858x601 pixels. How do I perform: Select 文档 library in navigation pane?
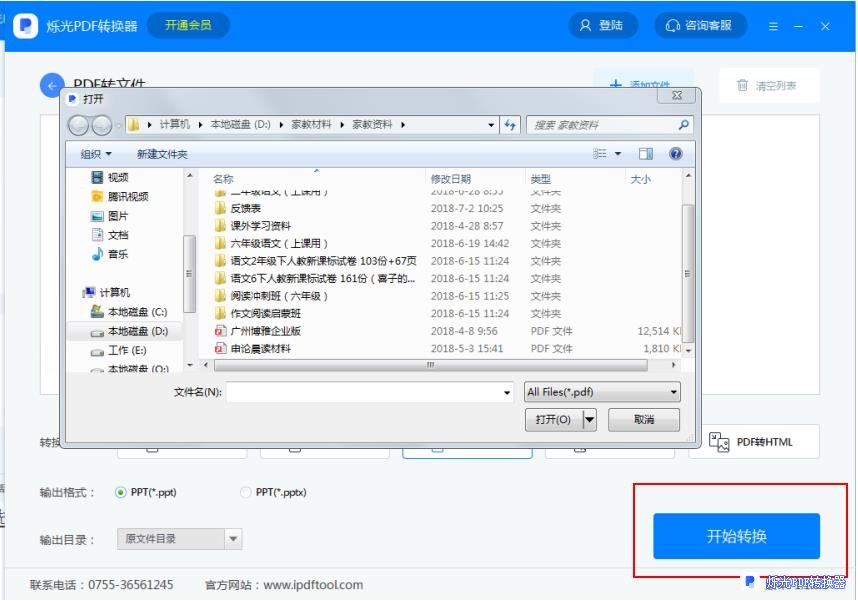pos(110,235)
